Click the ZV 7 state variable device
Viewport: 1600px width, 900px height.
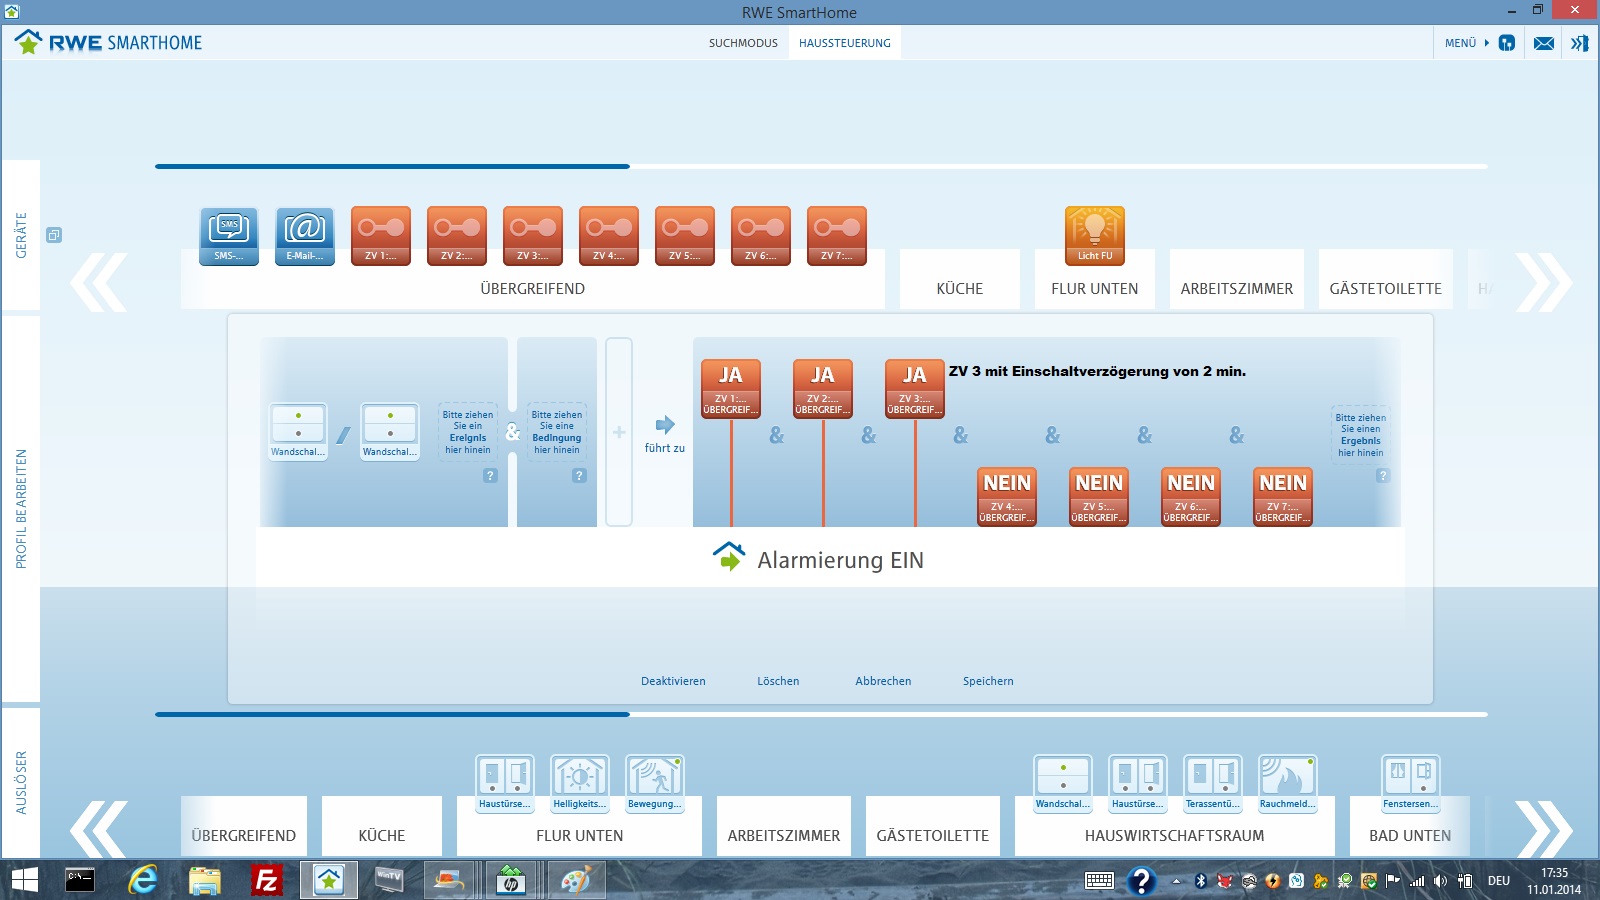(x=837, y=236)
